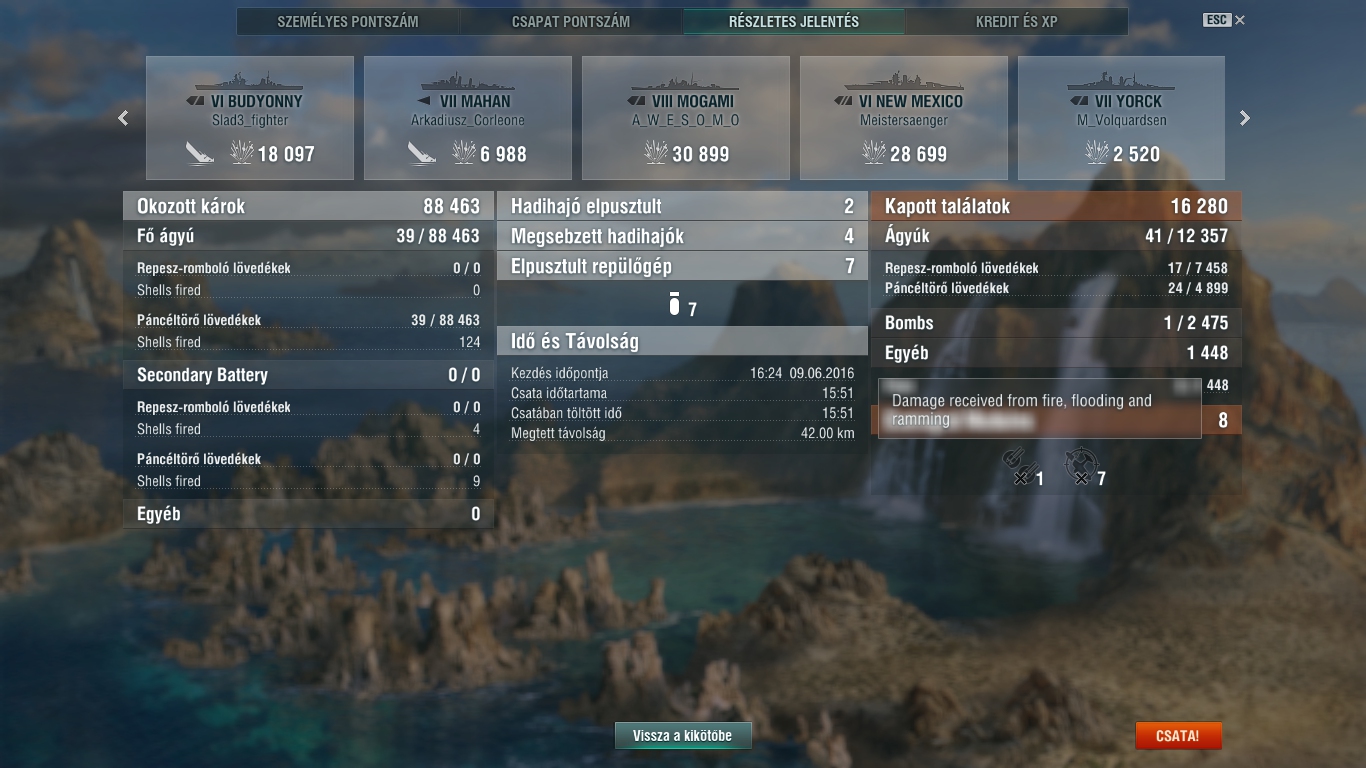Click the Kapott találatok header row
The height and width of the screenshot is (768, 1366).
point(1056,206)
